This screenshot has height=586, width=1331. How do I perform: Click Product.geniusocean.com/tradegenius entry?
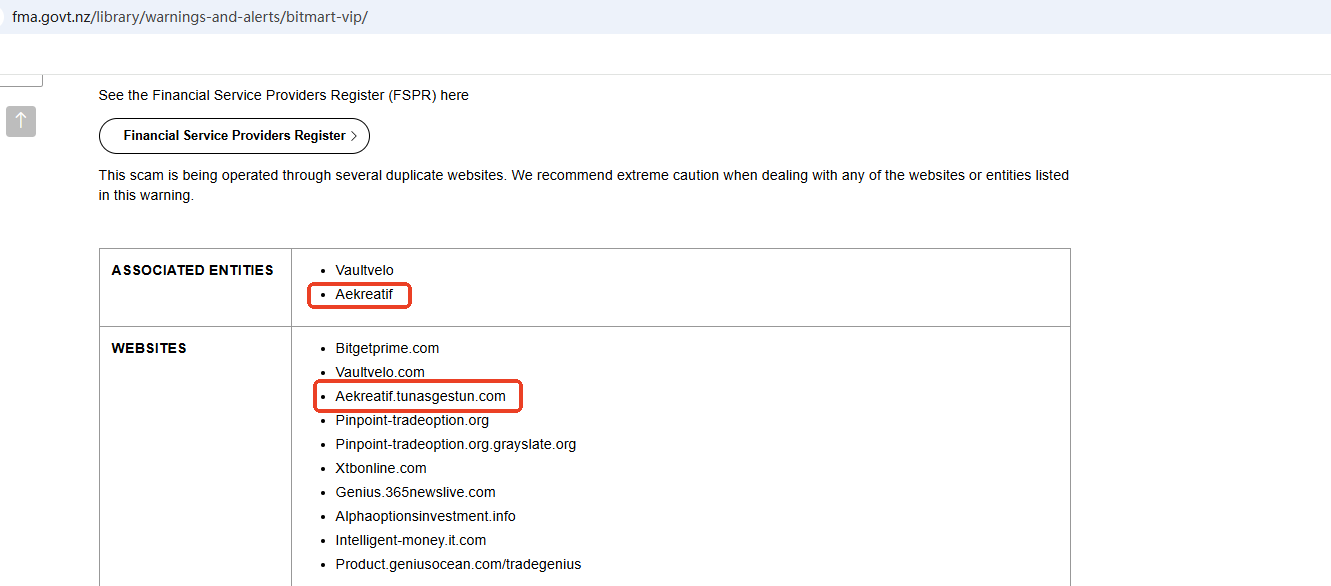tap(458, 564)
